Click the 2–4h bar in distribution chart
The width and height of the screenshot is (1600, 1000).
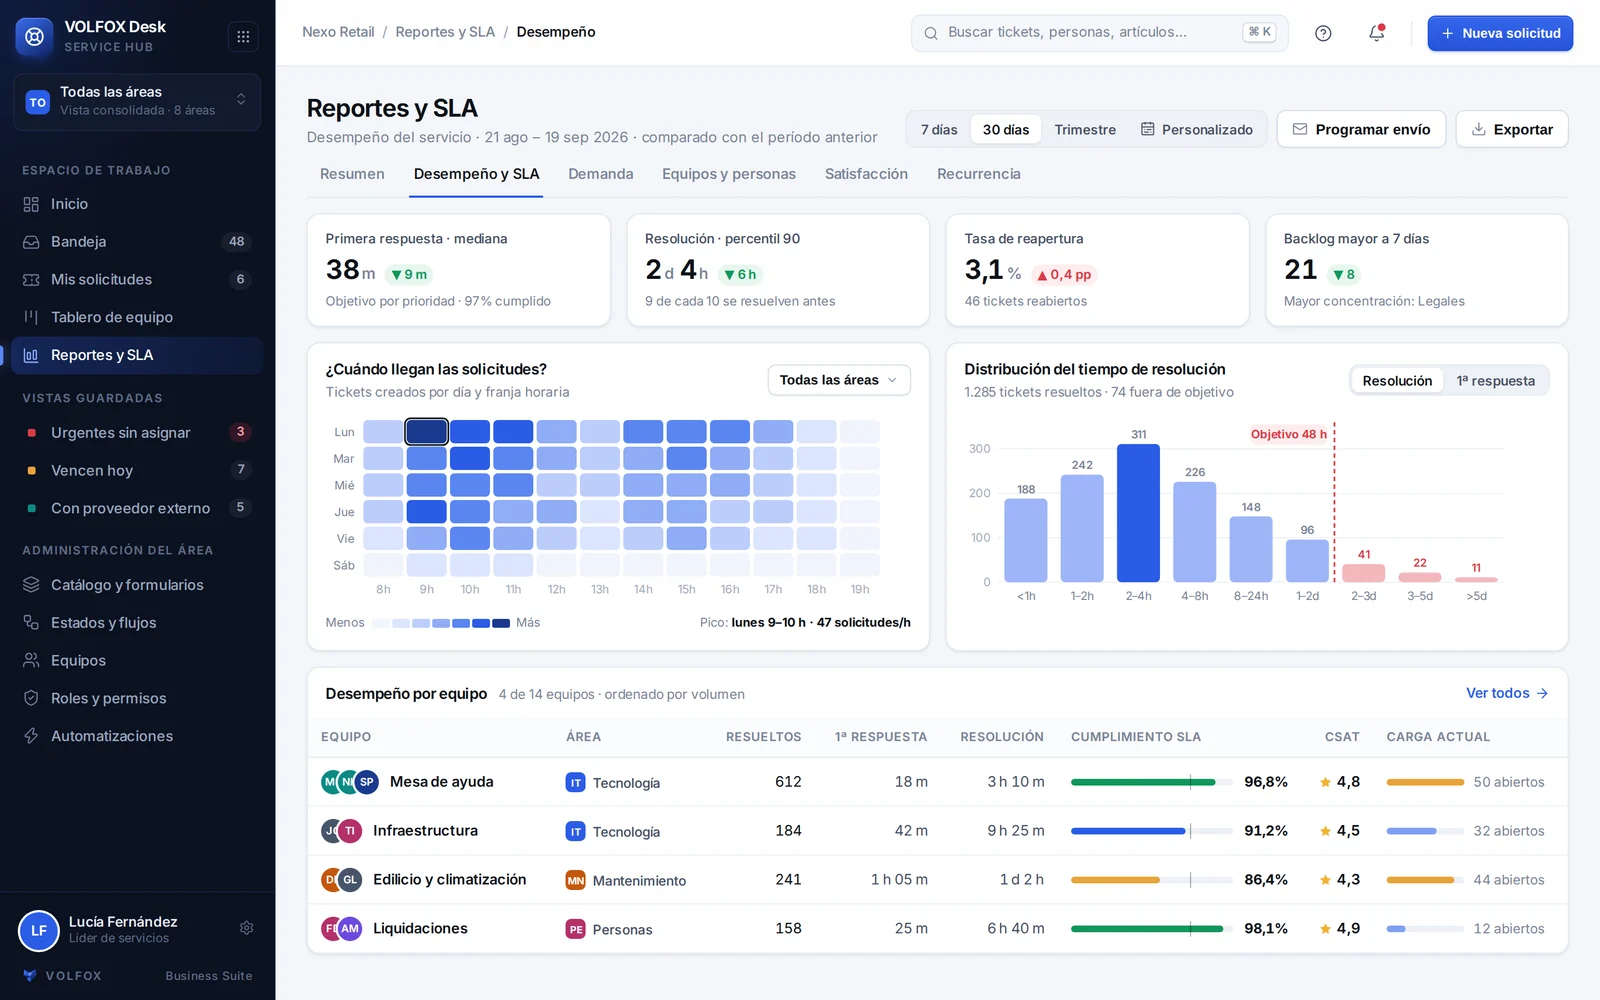pos(1138,513)
